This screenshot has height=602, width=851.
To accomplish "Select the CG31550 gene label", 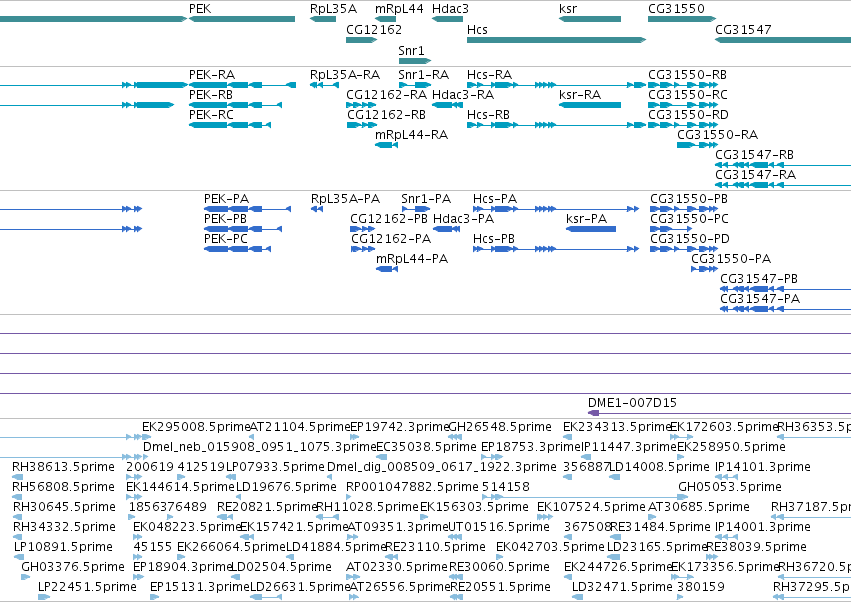I will point(676,9).
